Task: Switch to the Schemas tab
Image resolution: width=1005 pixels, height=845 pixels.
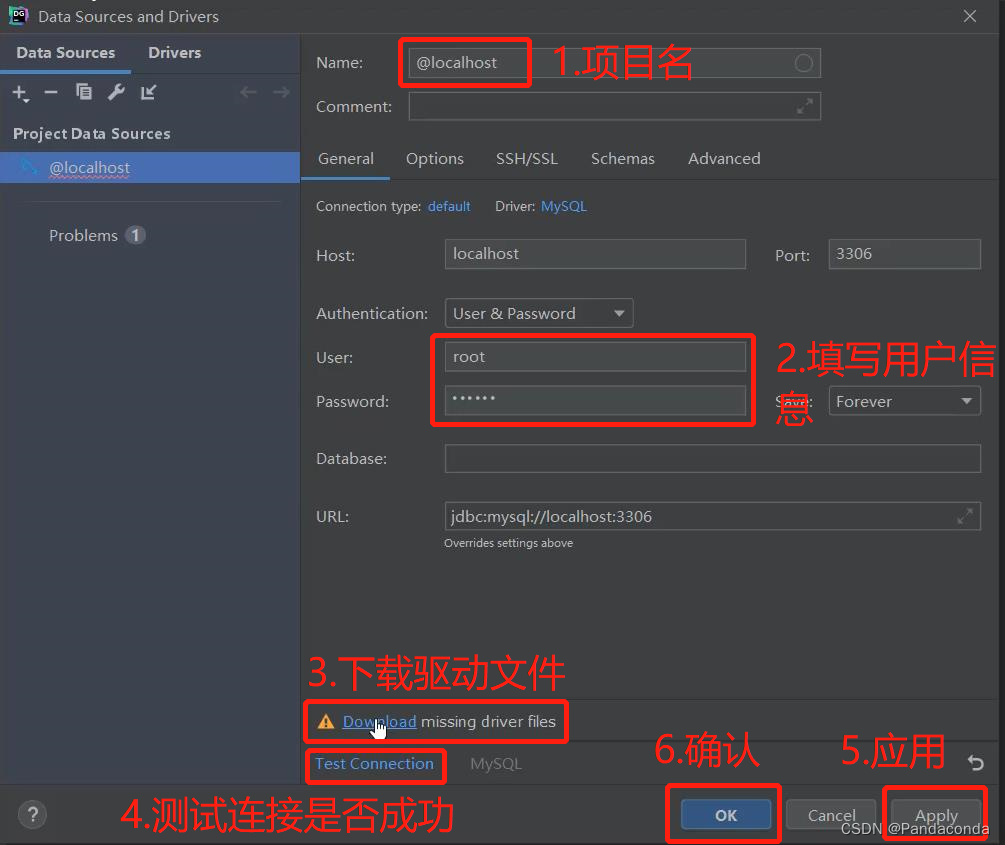Action: pos(622,158)
